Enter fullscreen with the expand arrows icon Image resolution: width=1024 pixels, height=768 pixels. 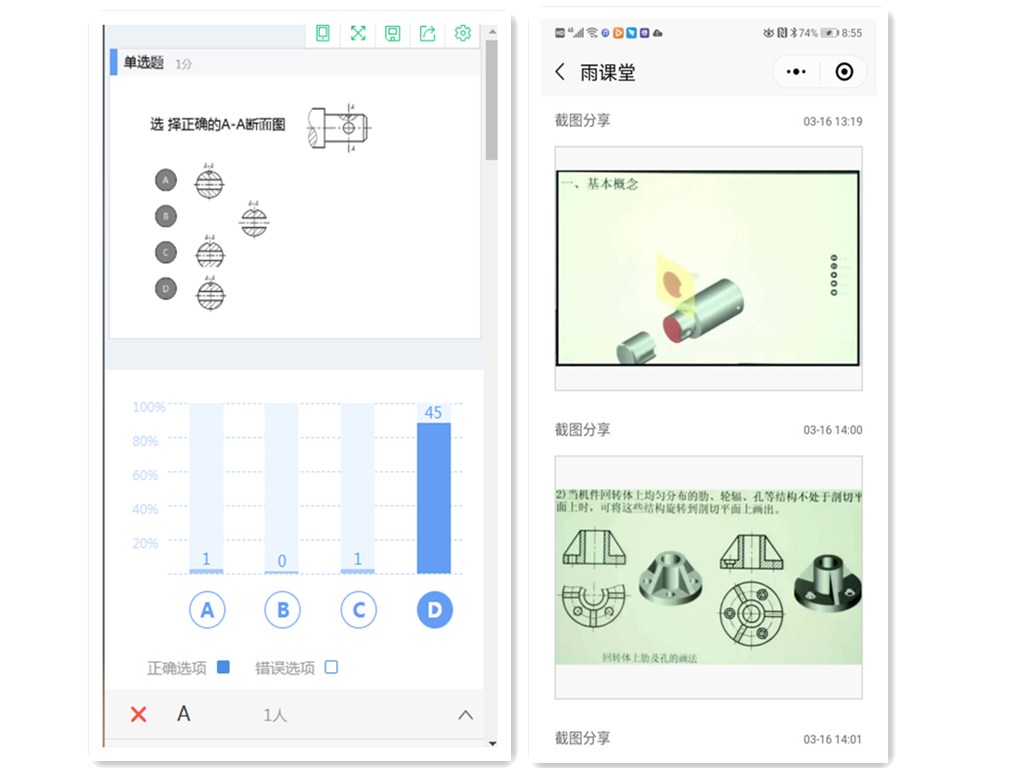358,33
